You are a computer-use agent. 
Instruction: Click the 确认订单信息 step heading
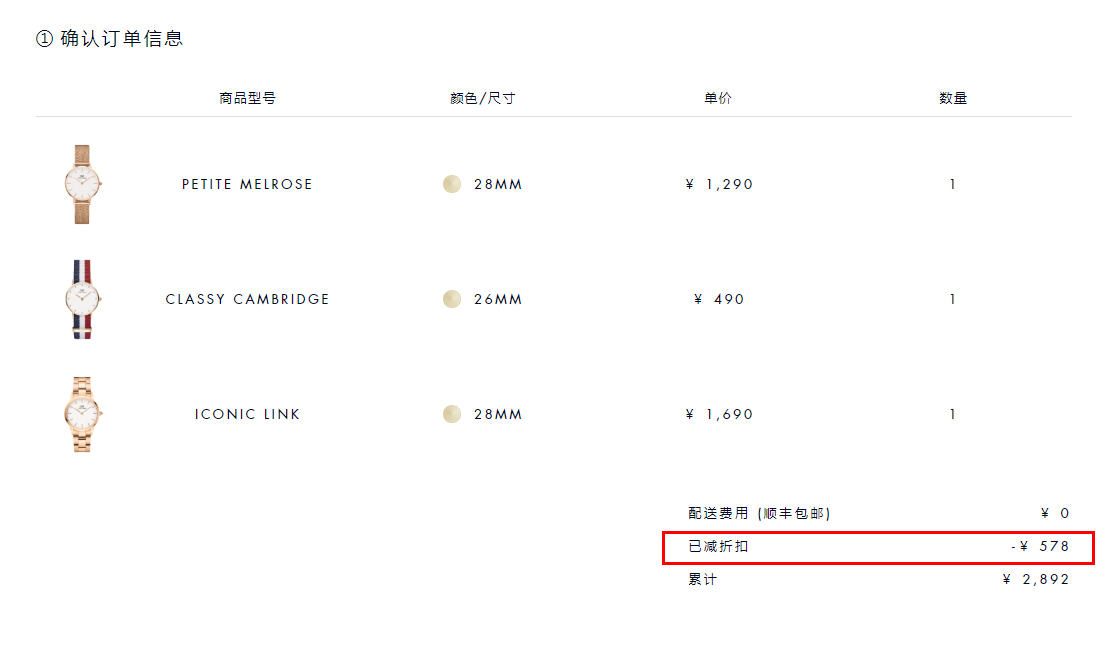[110, 39]
